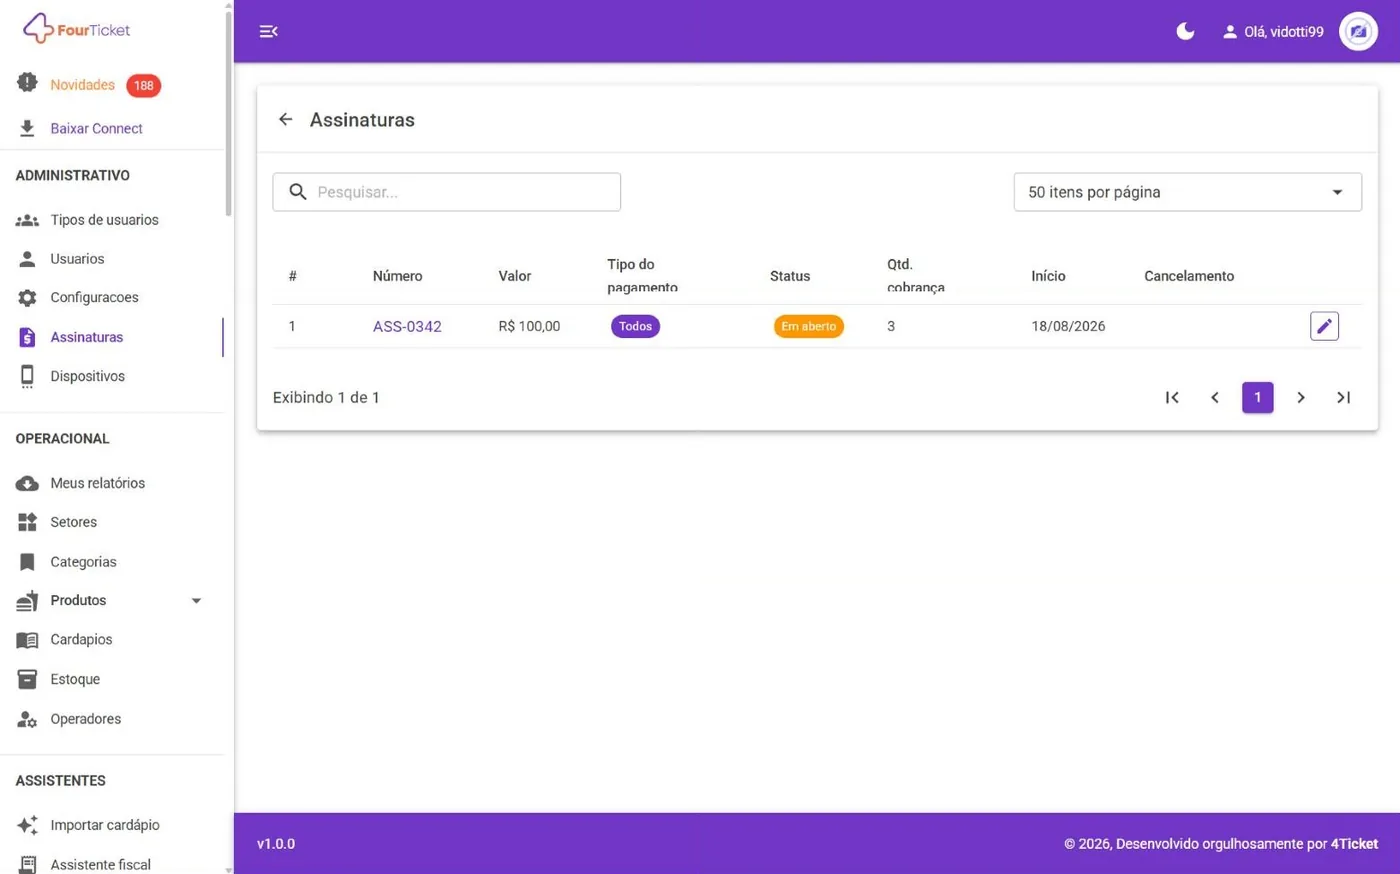Focus the Pesquisar search field
Image resolution: width=1400 pixels, height=874 pixels.
click(446, 192)
